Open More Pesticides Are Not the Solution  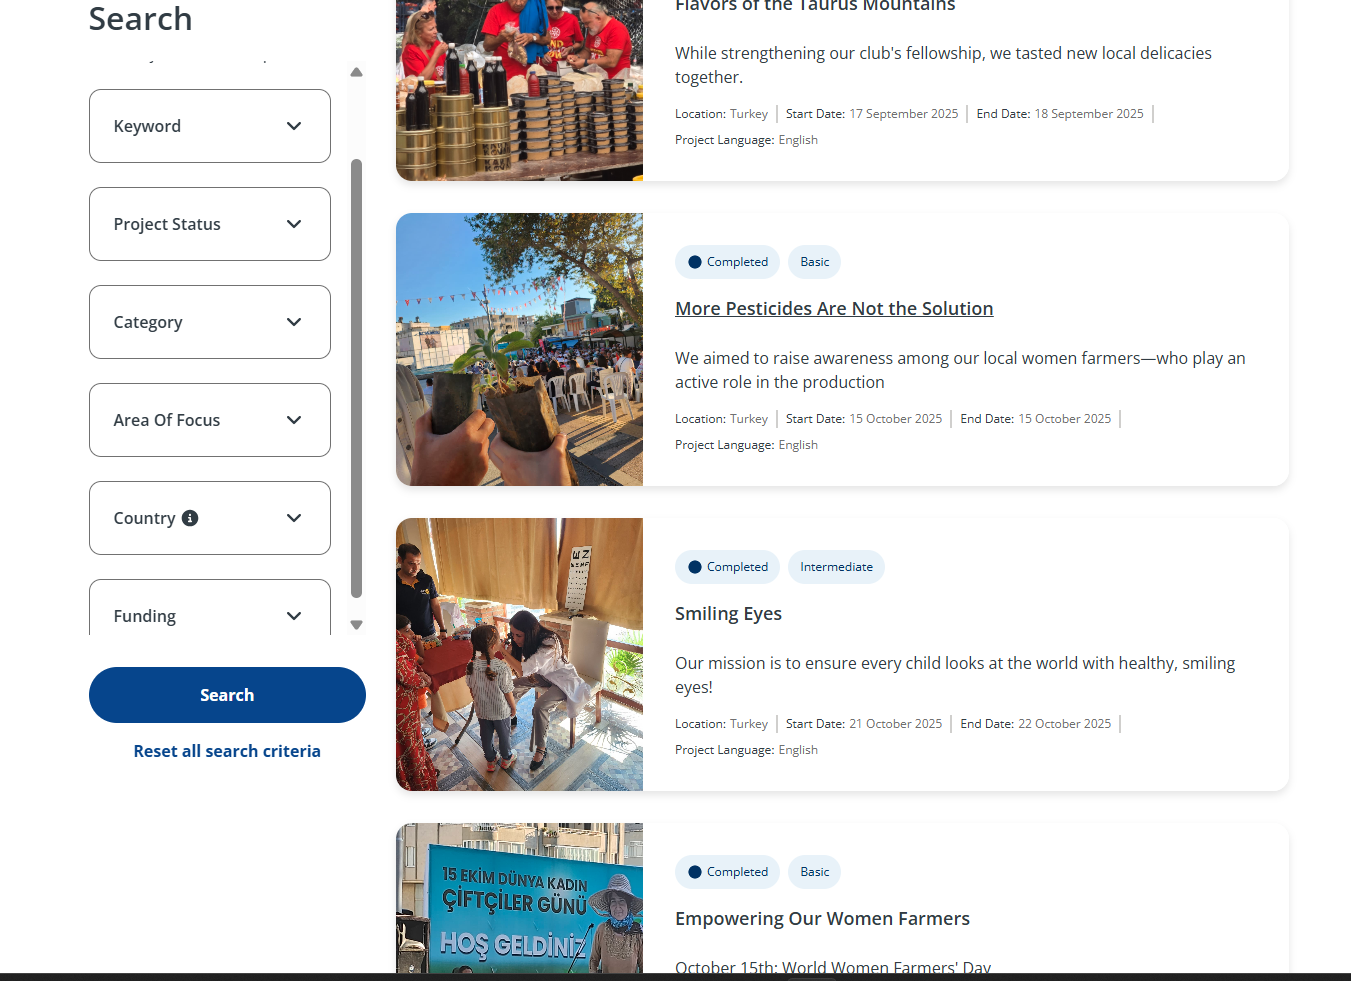pyautogui.click(x=834, y=309)
